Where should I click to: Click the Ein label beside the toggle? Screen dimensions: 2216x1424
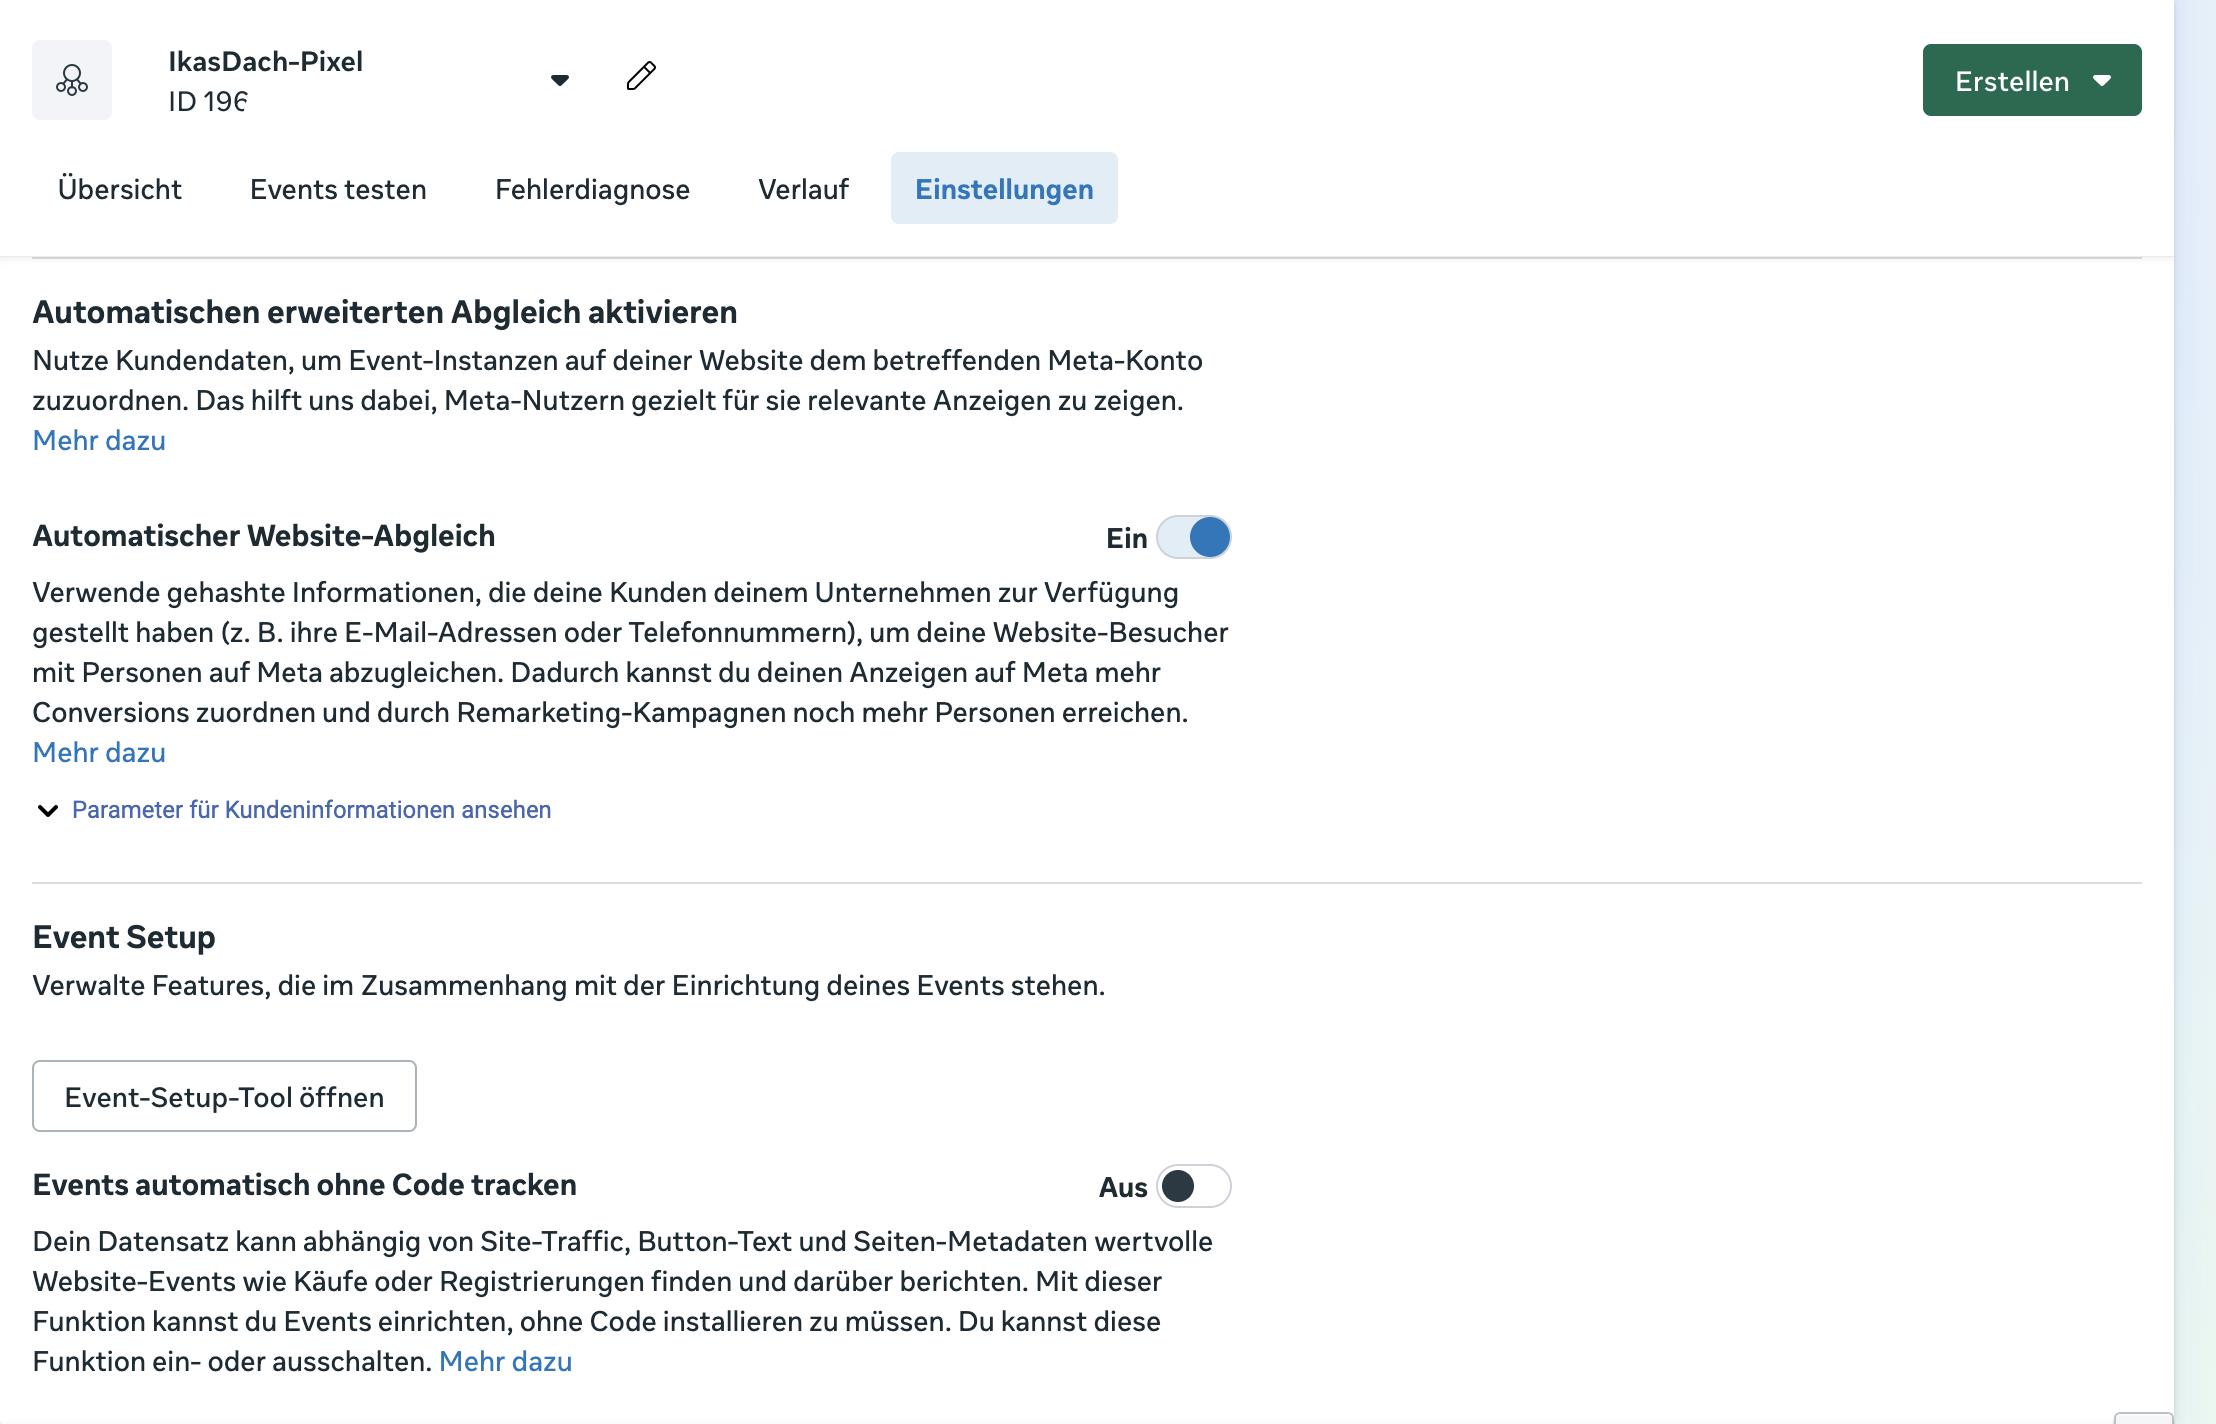(x=1126, y=539)
